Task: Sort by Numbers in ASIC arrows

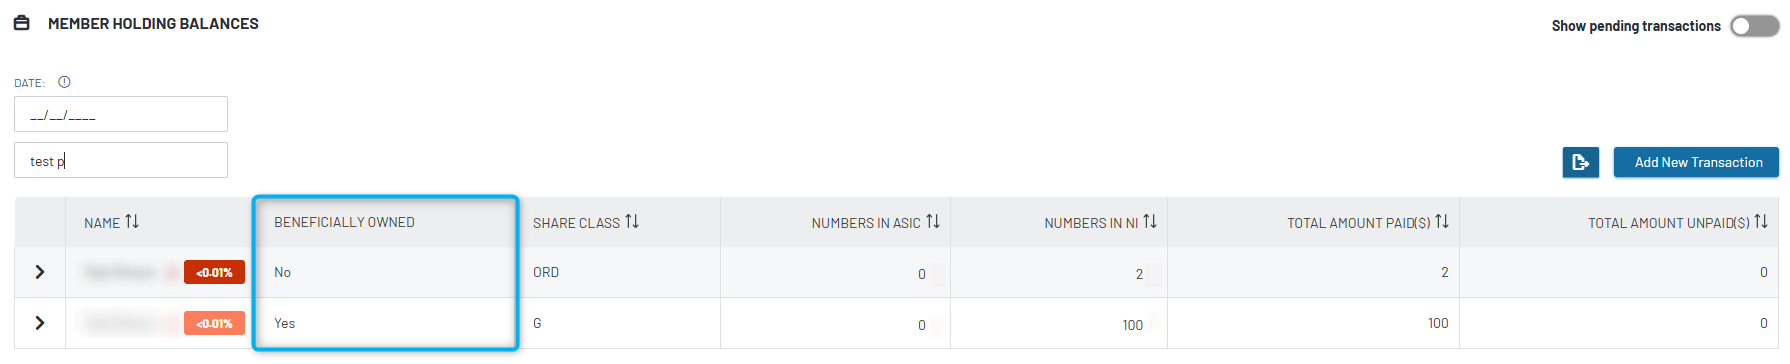Action: coord(933,222)
